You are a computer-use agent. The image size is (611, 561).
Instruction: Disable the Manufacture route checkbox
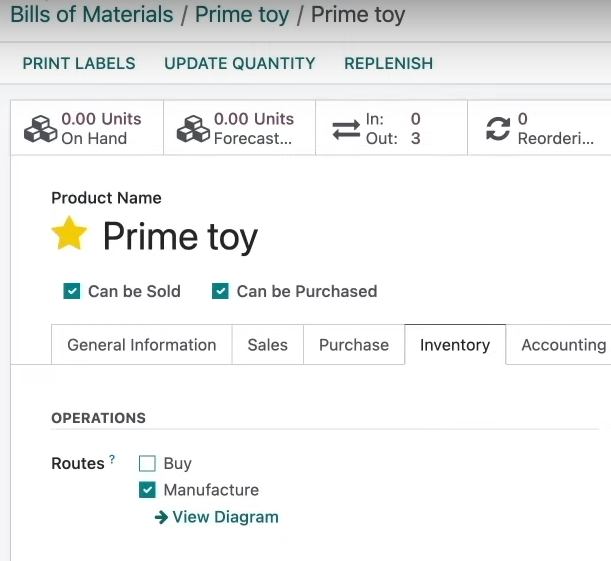[147, 490]
